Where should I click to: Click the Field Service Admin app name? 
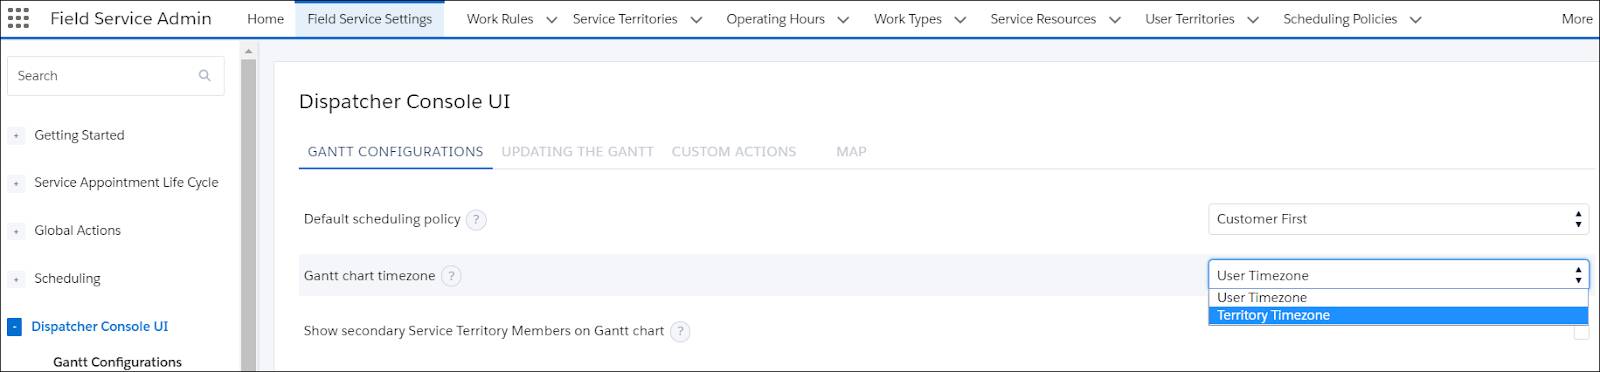130,18
